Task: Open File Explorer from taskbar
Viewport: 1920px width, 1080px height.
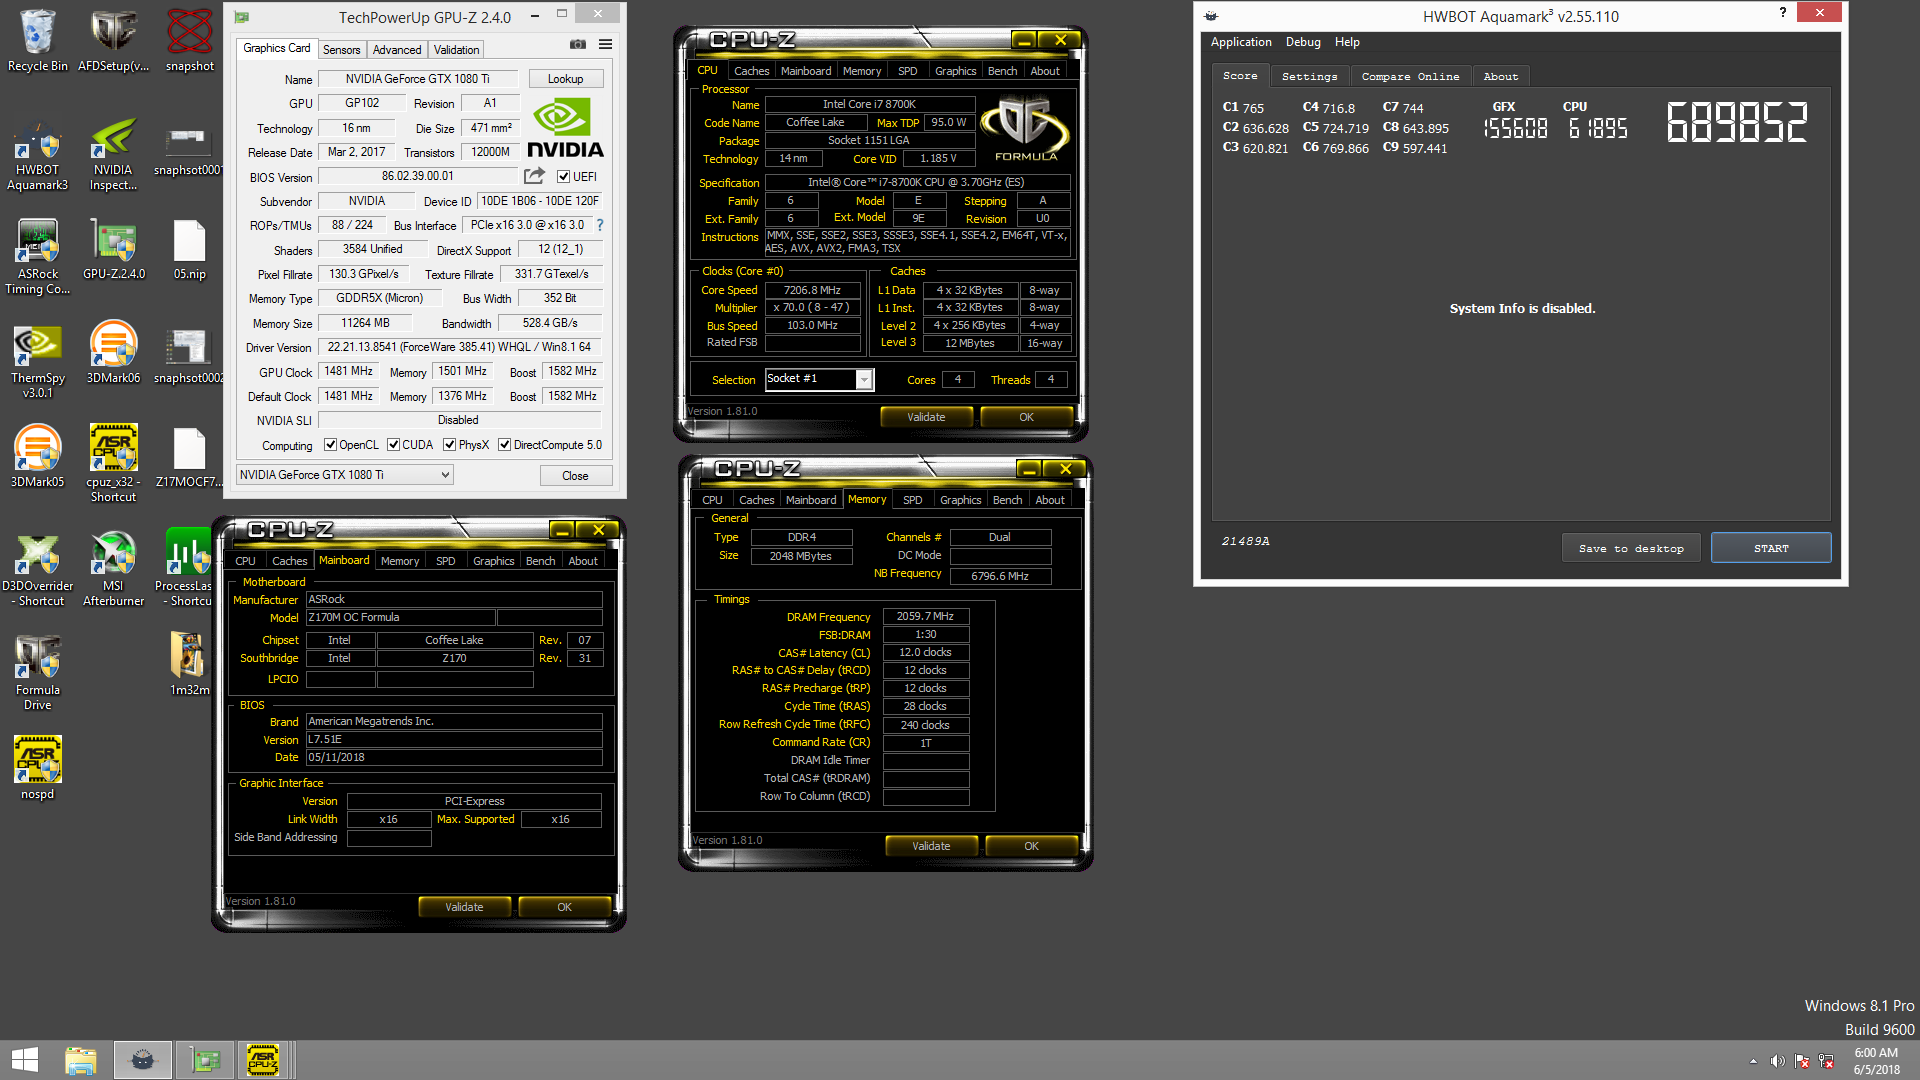Action: 80,1060
